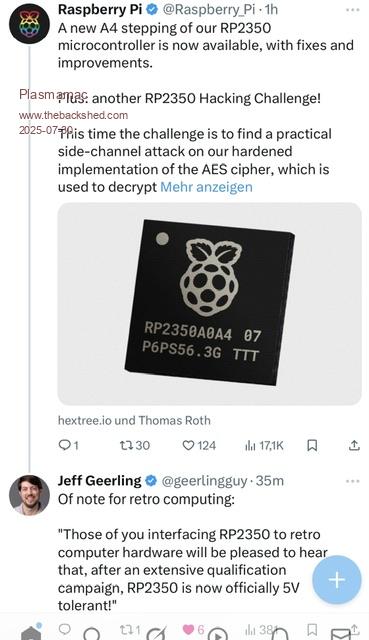
Task: Bookmark the Raspberry Pi tweet
Action: click(x=312, y=445)
